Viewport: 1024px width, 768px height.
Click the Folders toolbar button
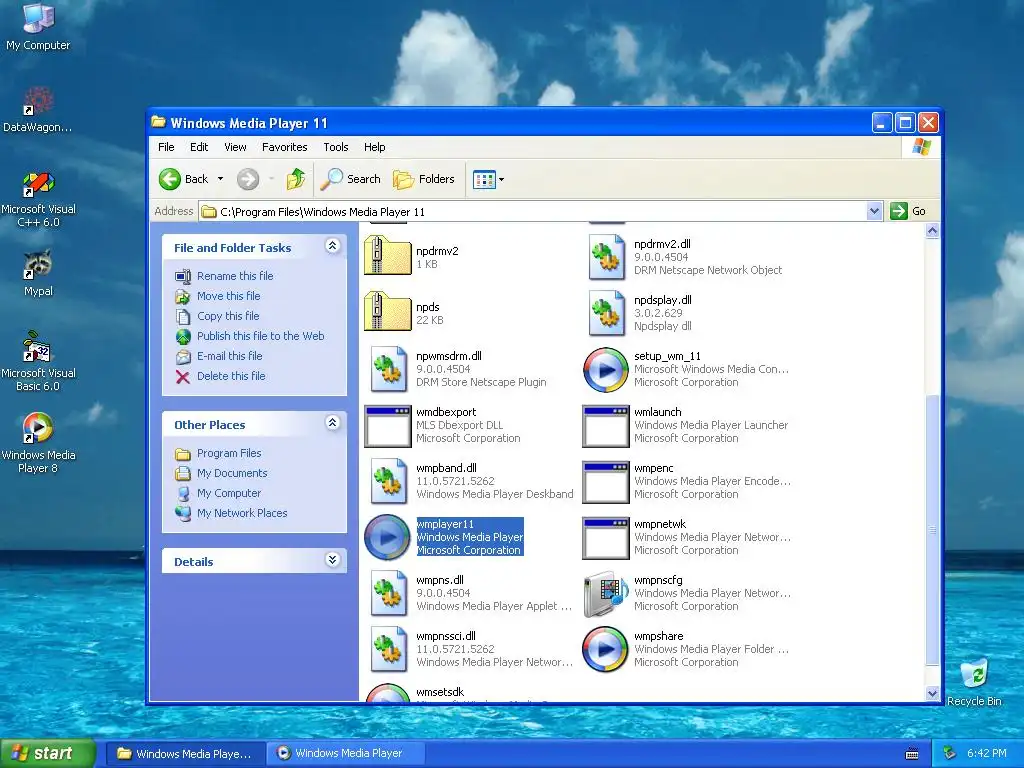pos(423,179)
